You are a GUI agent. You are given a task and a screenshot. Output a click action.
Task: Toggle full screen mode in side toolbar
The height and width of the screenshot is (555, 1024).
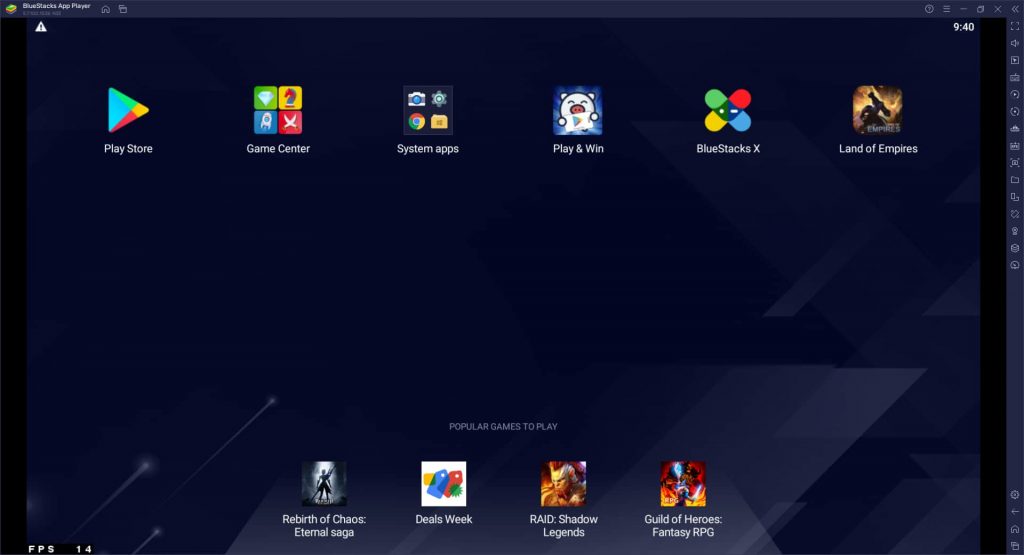[1015, 26]
